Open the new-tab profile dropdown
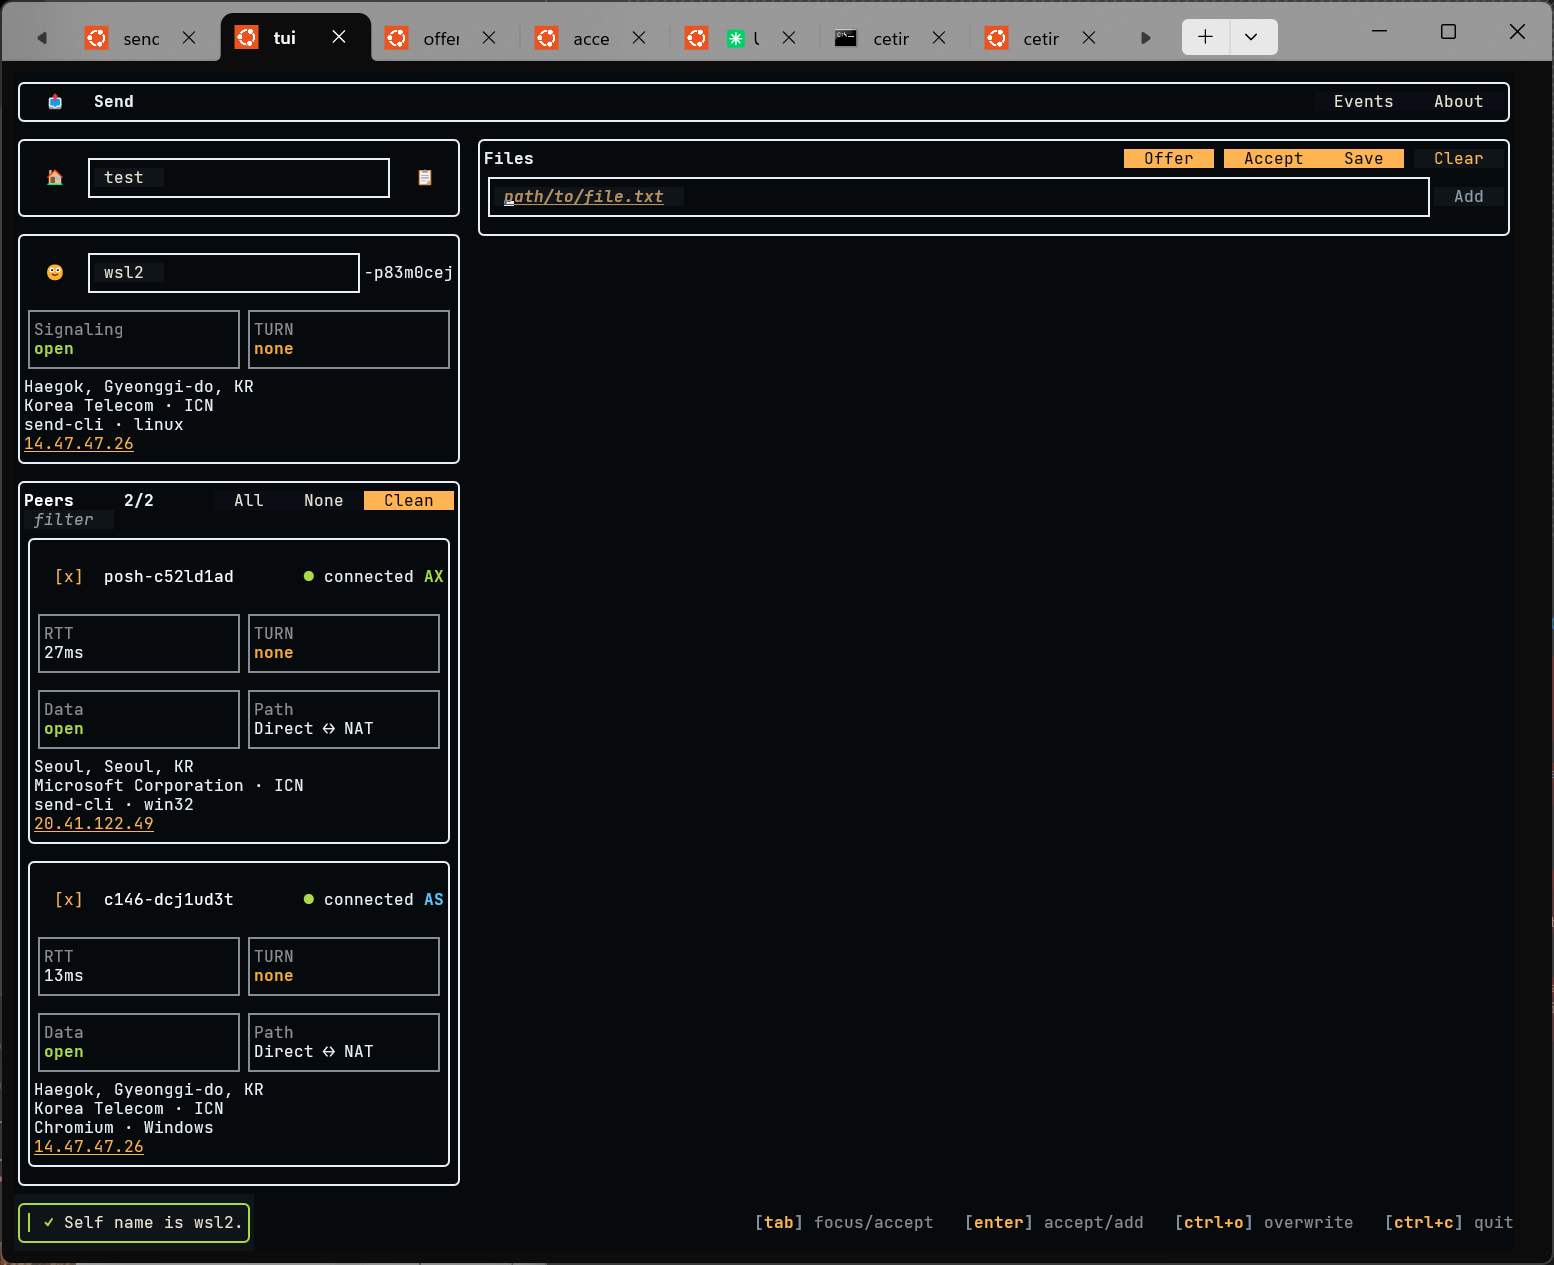This screenshot has width=1554, height=1265. tap(1251, 37)
